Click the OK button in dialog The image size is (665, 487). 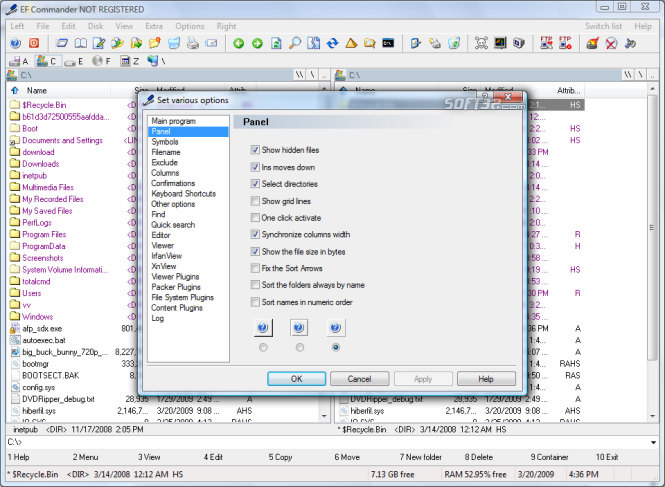296,379
